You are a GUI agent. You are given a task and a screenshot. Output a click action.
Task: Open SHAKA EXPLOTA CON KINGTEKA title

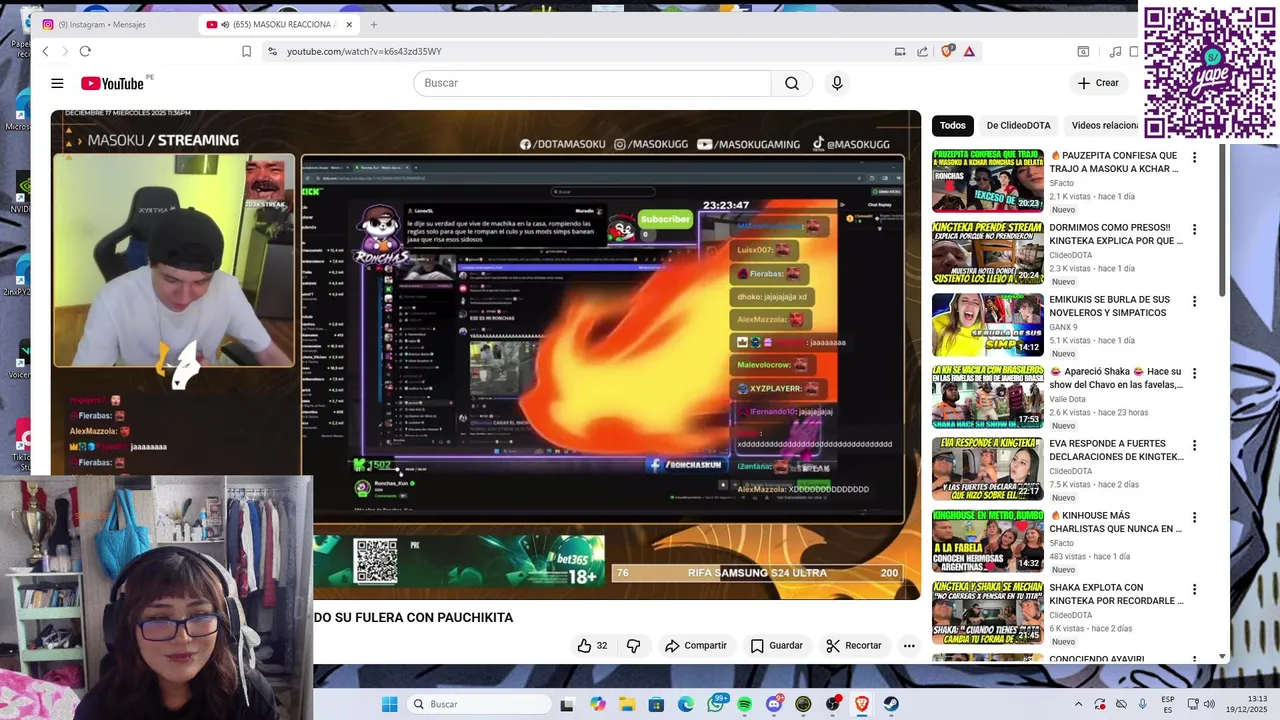click(x=1116, y=594)
